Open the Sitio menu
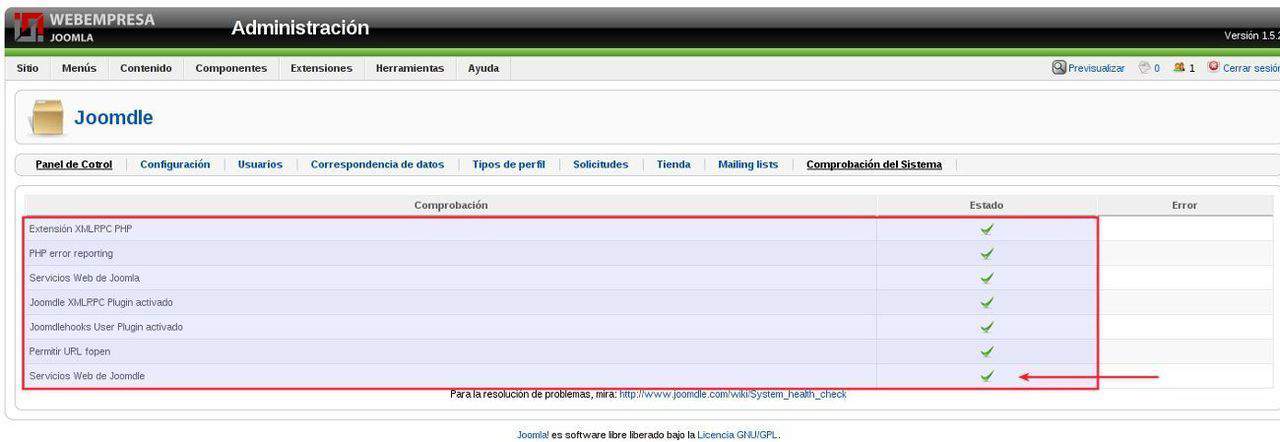 [28, 68]
